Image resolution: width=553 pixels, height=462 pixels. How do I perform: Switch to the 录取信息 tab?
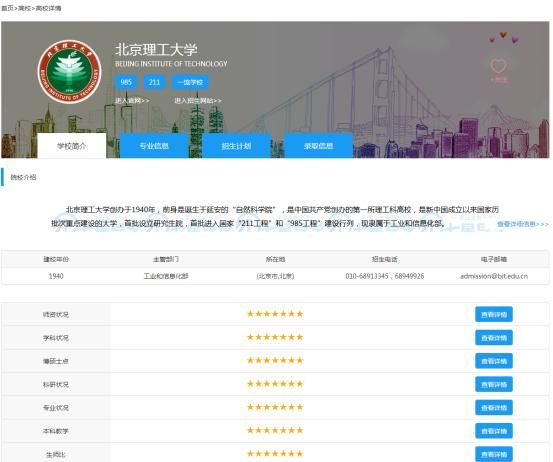[x=318, y=146]
